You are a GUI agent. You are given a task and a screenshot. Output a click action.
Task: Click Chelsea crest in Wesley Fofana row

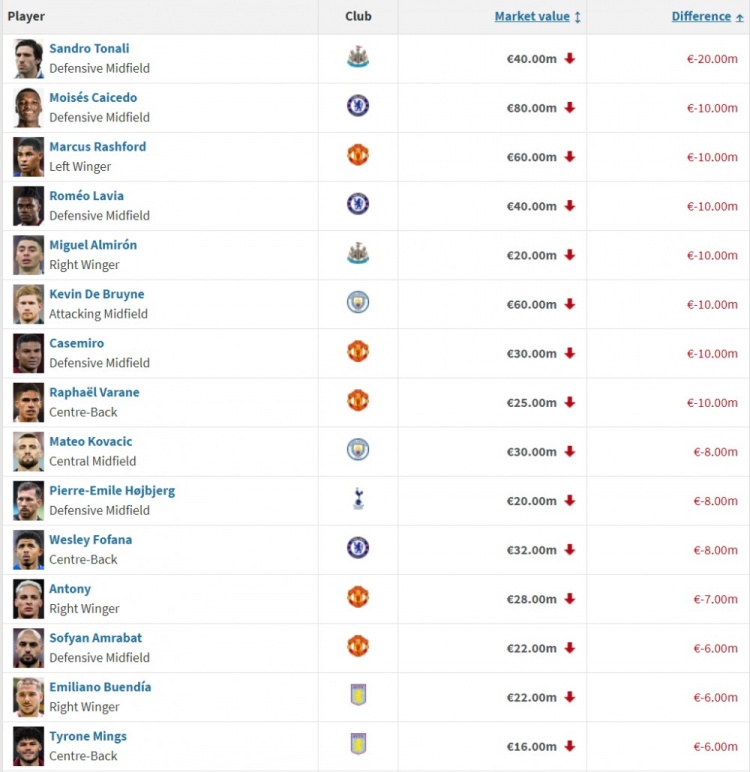click(x=358, y=547)
